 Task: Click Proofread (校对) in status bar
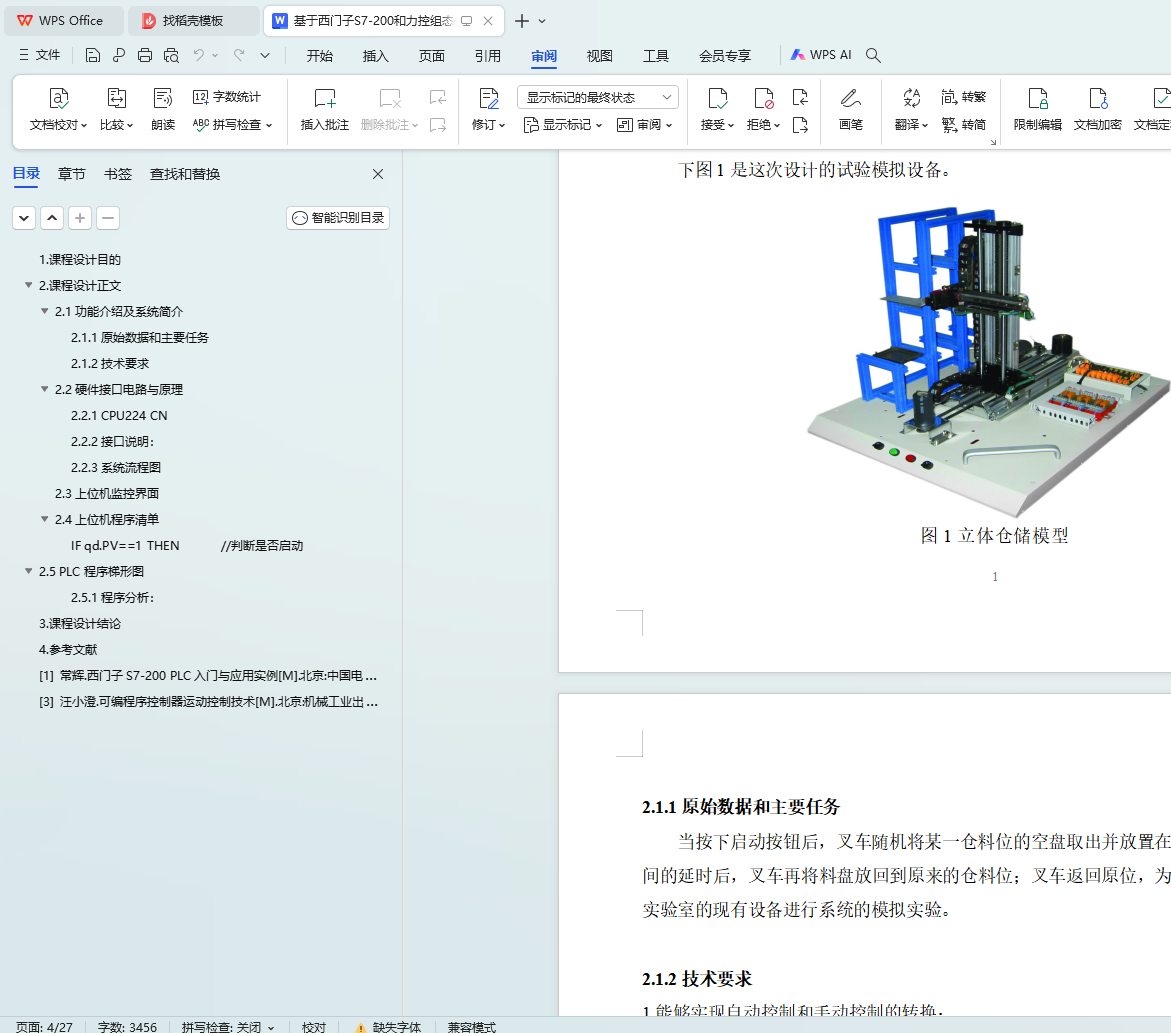tap(314, 1027)
